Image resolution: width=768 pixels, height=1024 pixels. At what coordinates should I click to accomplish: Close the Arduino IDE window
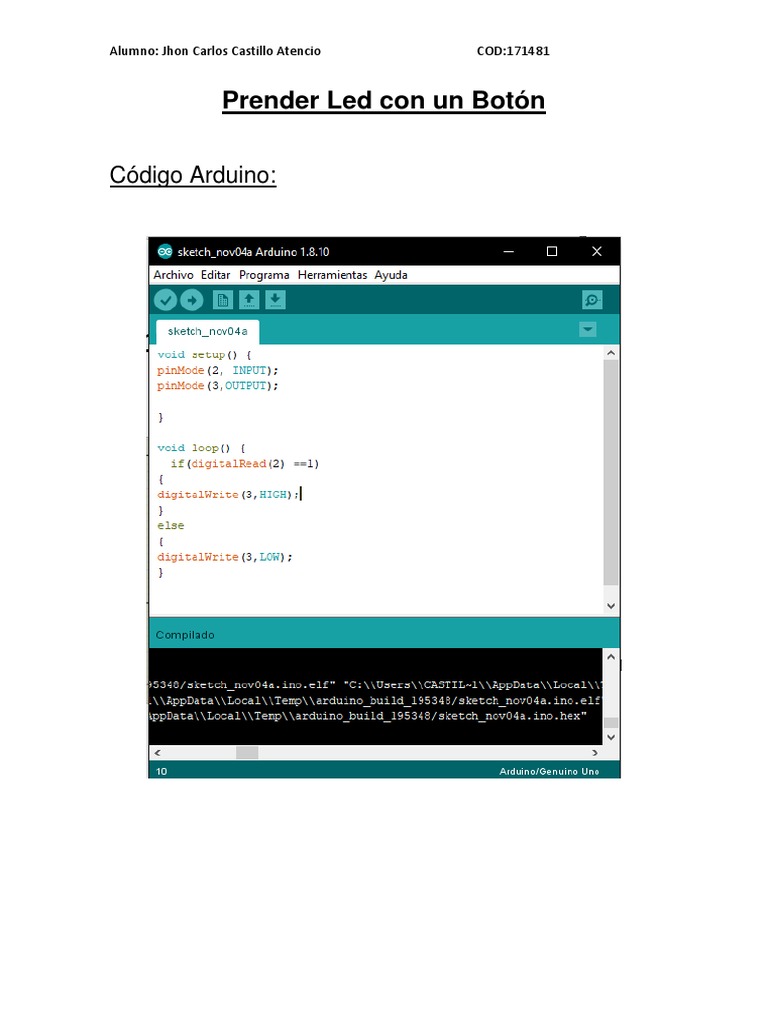[x=596, y=251]
